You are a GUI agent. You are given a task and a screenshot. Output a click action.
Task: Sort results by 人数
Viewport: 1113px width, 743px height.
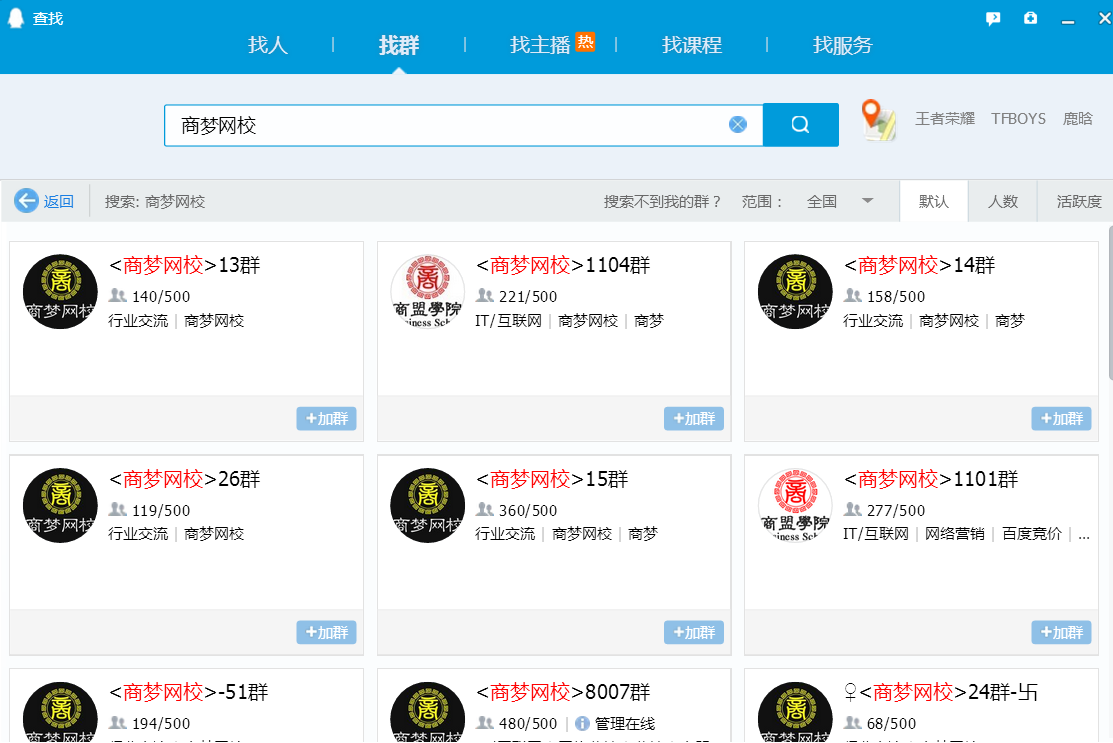pyautogui.click(x=1003, y=202)
